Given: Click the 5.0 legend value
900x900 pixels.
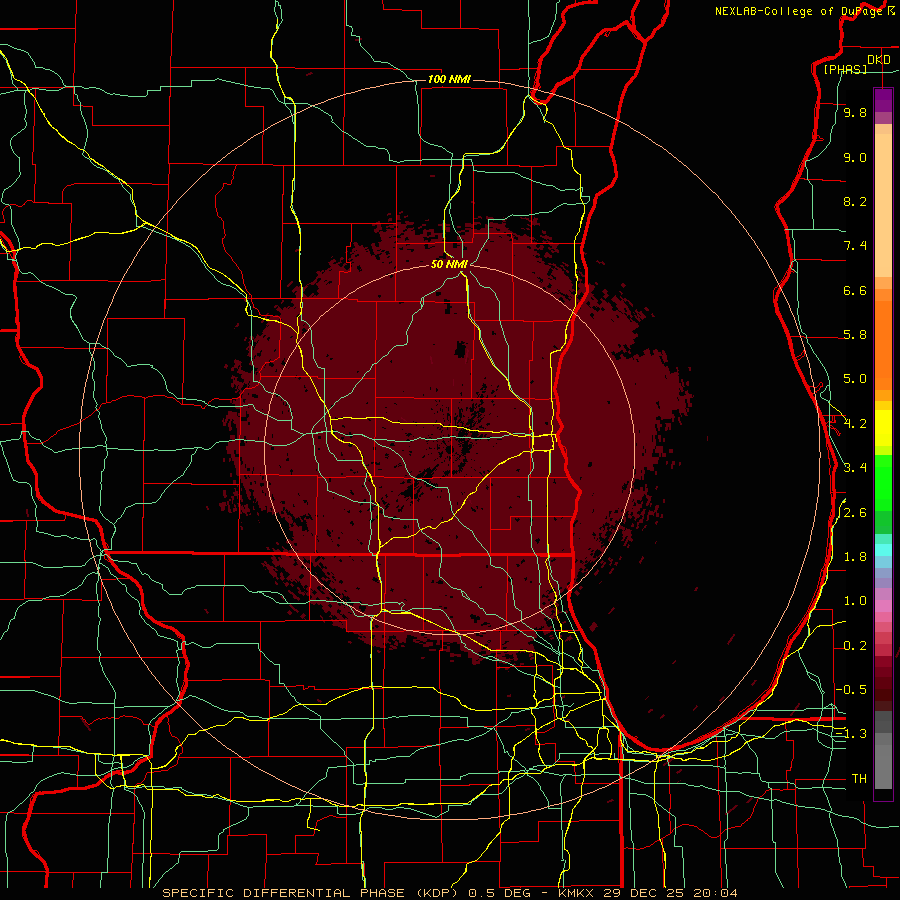Looking at the screenshot, I should pos(855,379).
